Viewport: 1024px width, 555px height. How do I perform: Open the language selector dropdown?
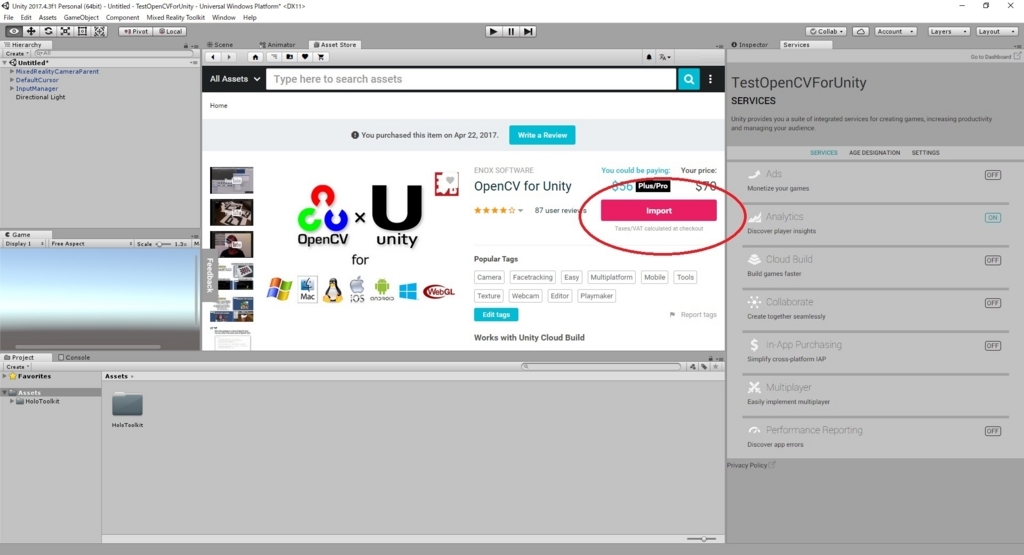tap(665, 57)
